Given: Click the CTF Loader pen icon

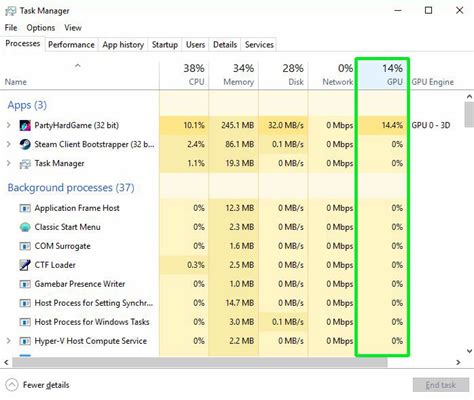Looking at the screenshot, I should (25, 265).
